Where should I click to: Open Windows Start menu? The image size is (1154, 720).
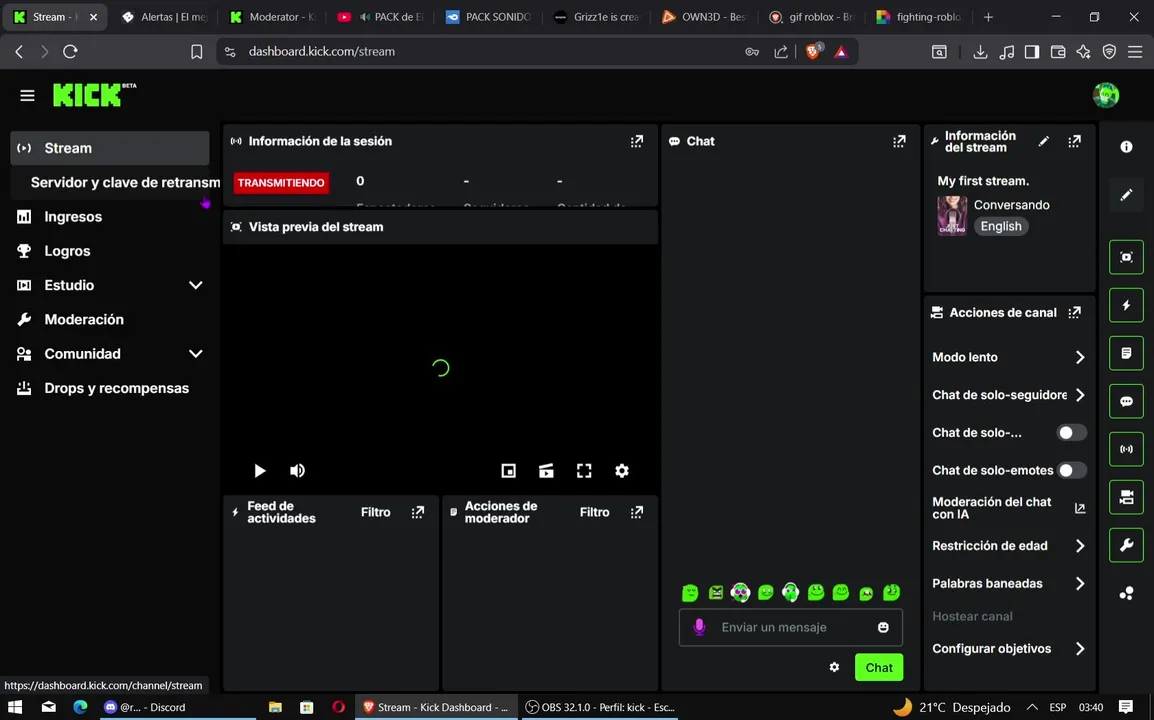click(x=15, y=707)
